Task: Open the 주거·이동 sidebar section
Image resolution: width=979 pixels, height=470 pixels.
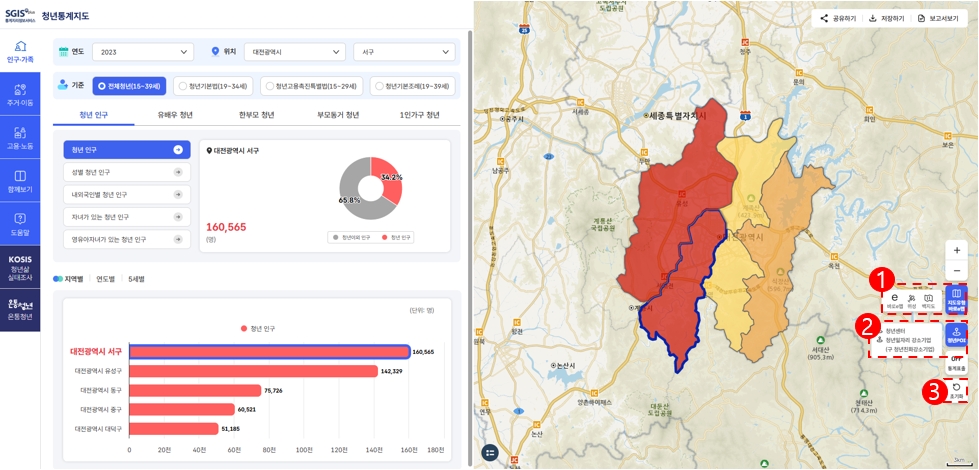Action: 20,95
